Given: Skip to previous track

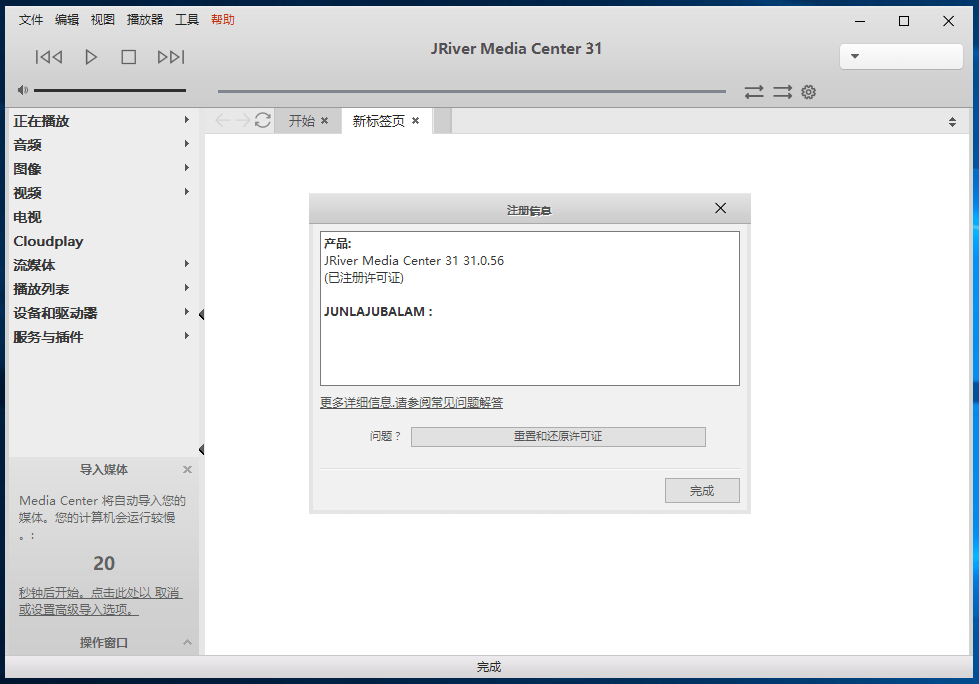Looking at the screenshot, I should 49,57.
